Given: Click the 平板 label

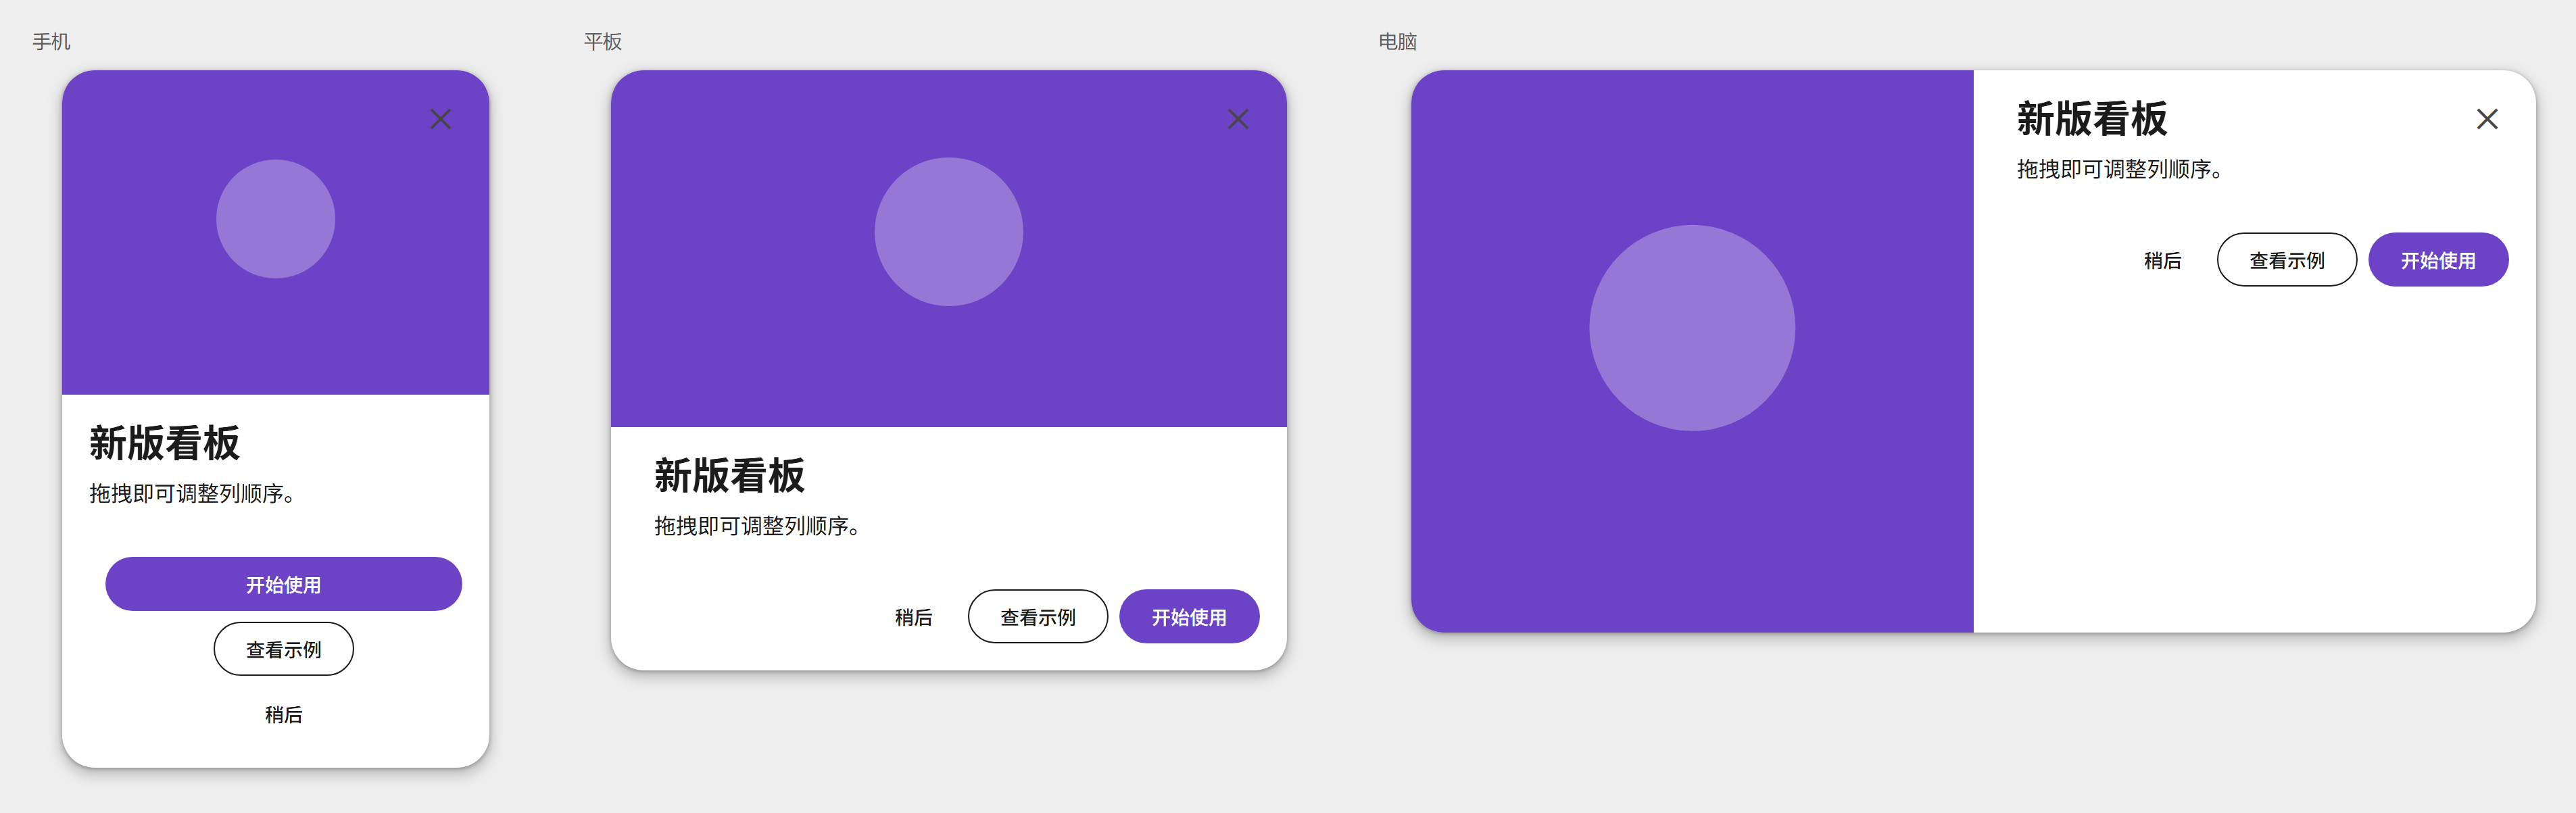Looking at the screenshot, I should pos(603,41).
